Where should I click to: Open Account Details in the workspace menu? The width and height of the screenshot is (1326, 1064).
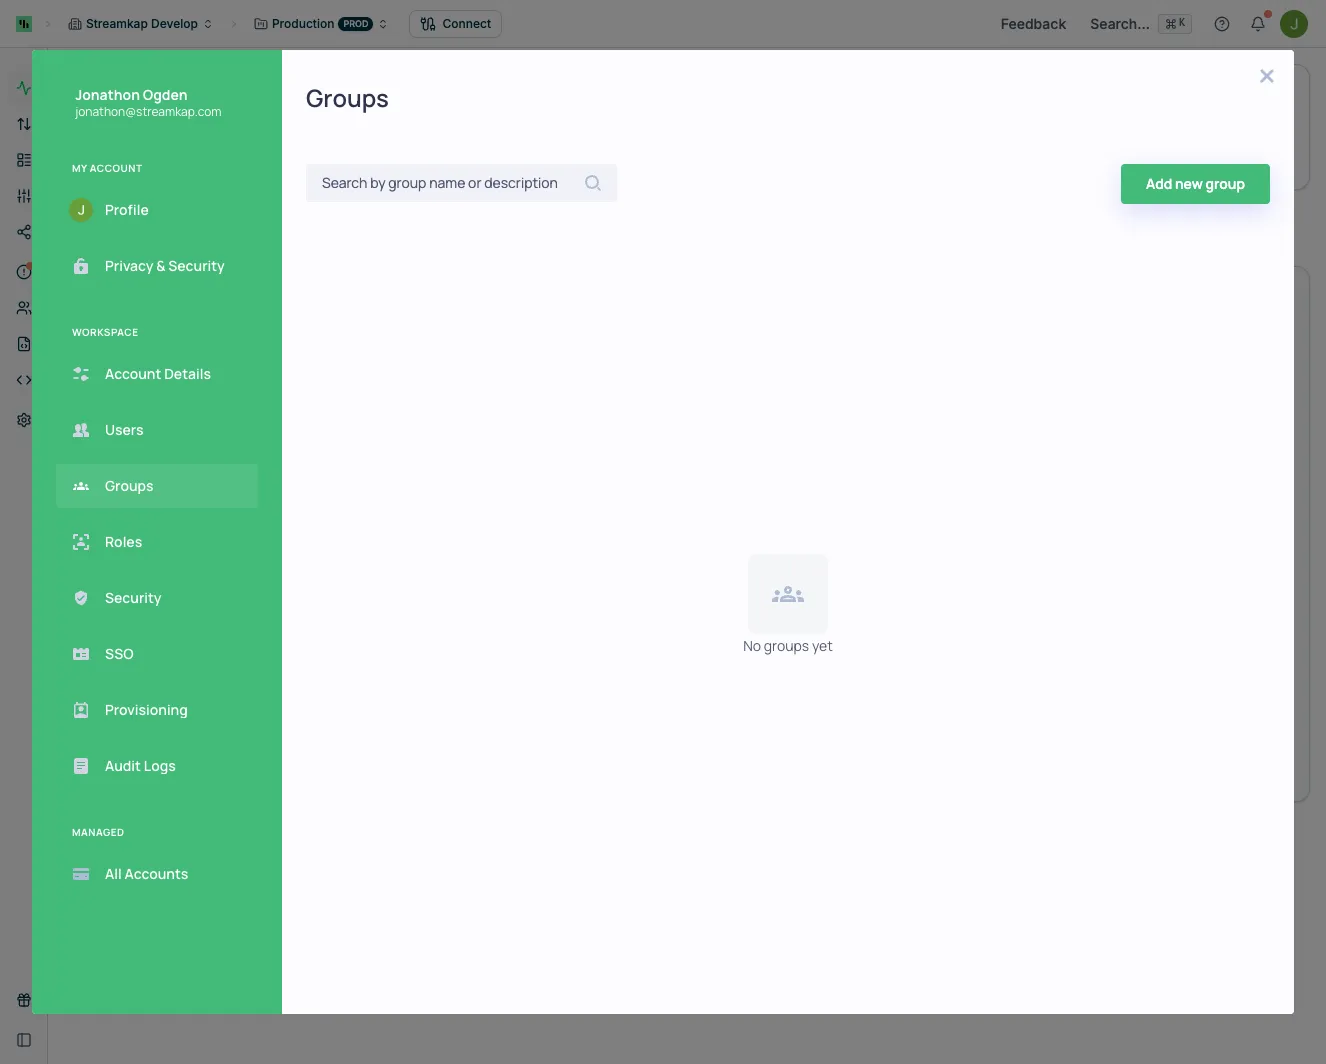click(x=157, y=374)
